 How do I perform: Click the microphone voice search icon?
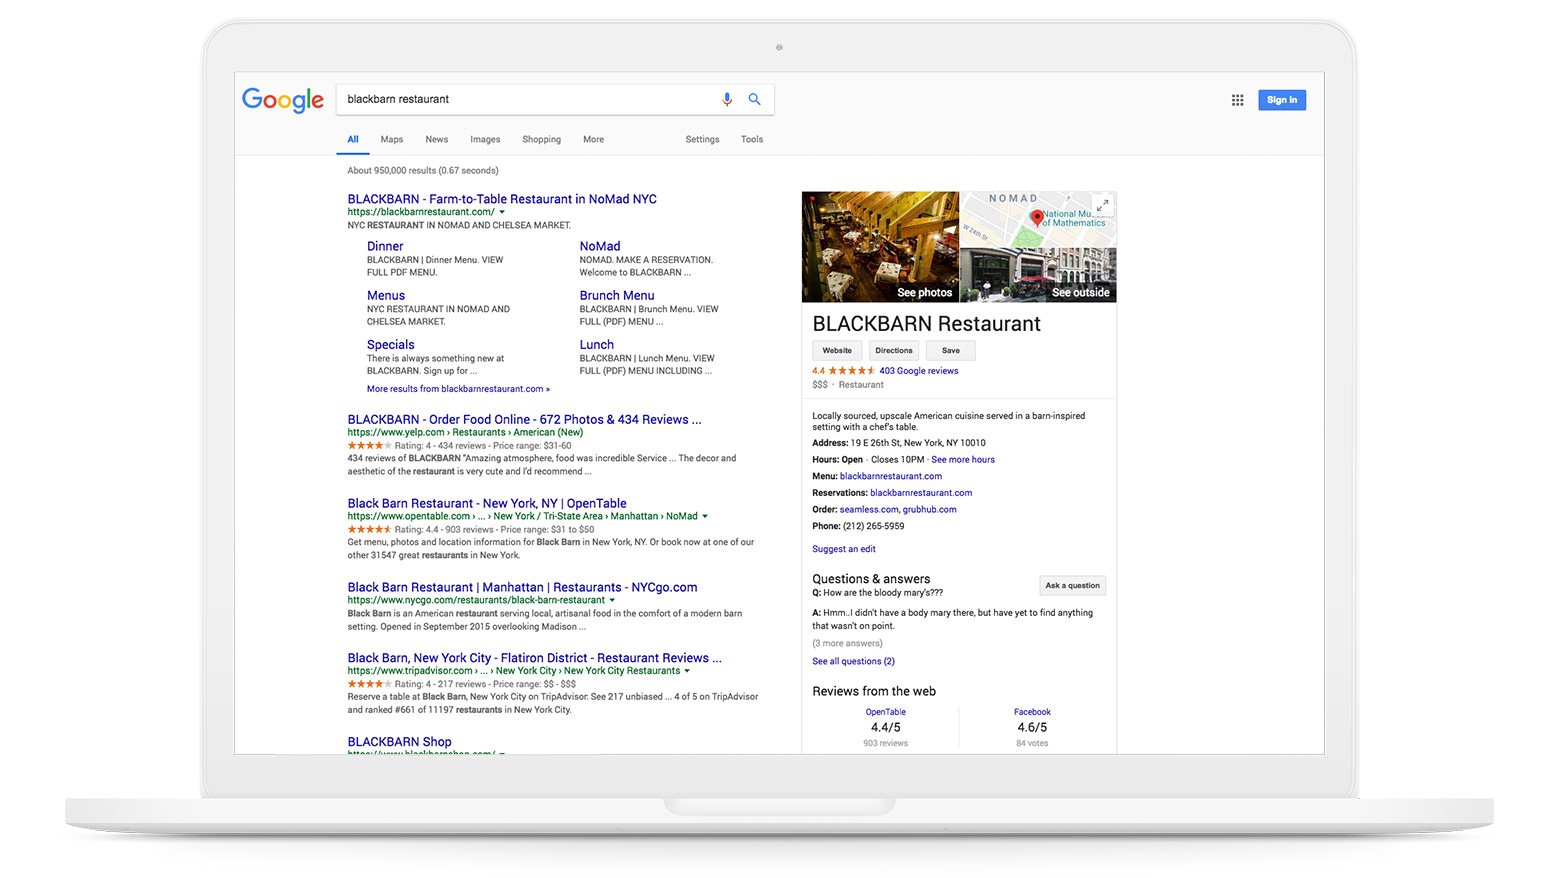pos(727,99)
